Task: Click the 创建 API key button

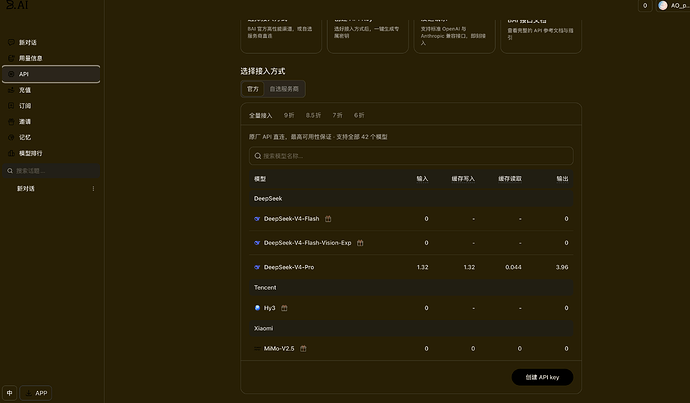Action: click(x=542, y=377)
